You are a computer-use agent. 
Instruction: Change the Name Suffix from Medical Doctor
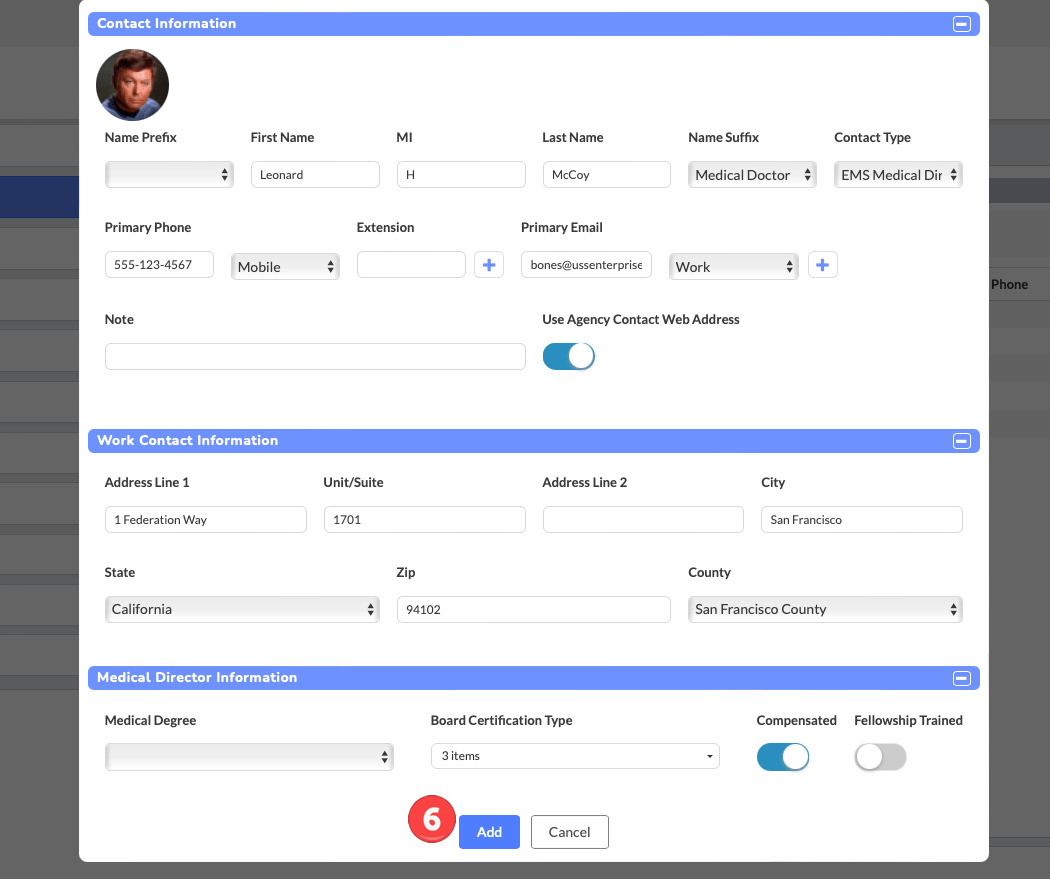(752, 174)
